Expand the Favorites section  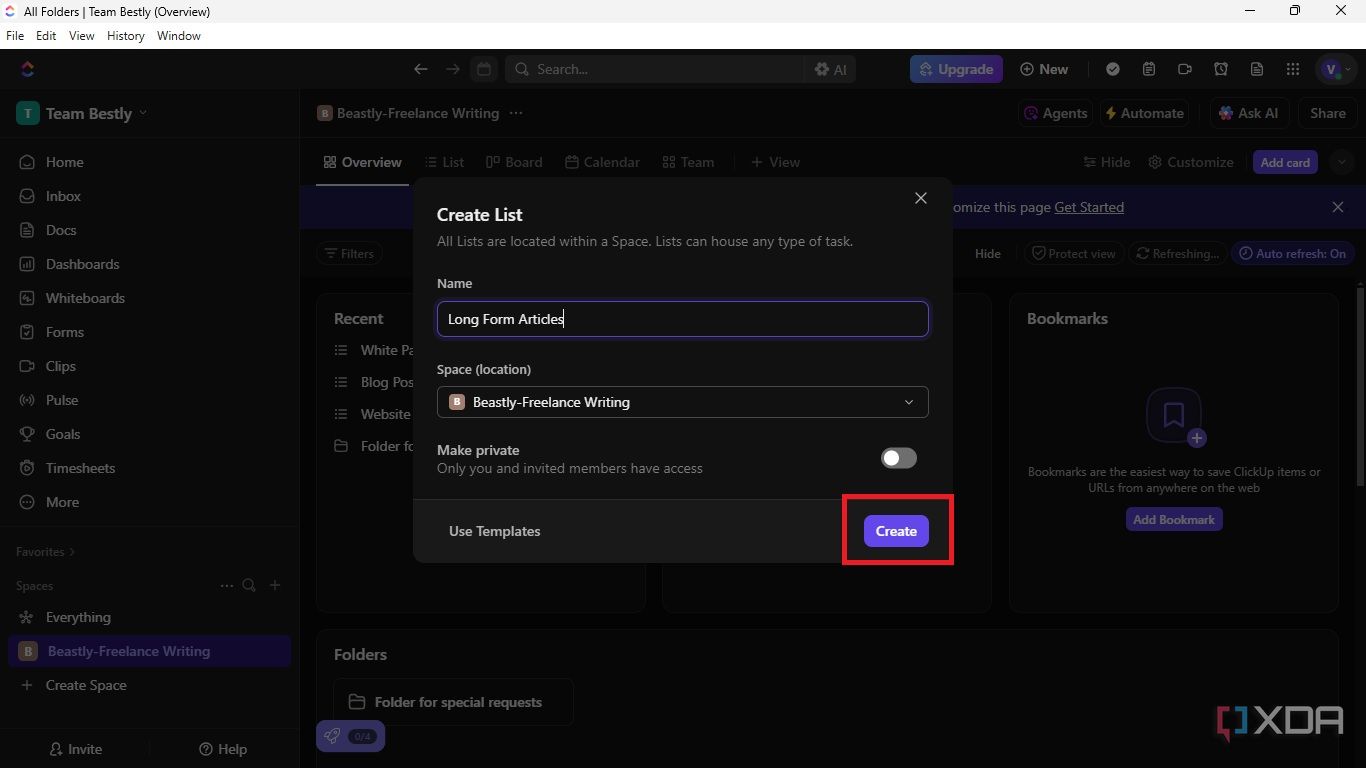[x=45, y=552]
